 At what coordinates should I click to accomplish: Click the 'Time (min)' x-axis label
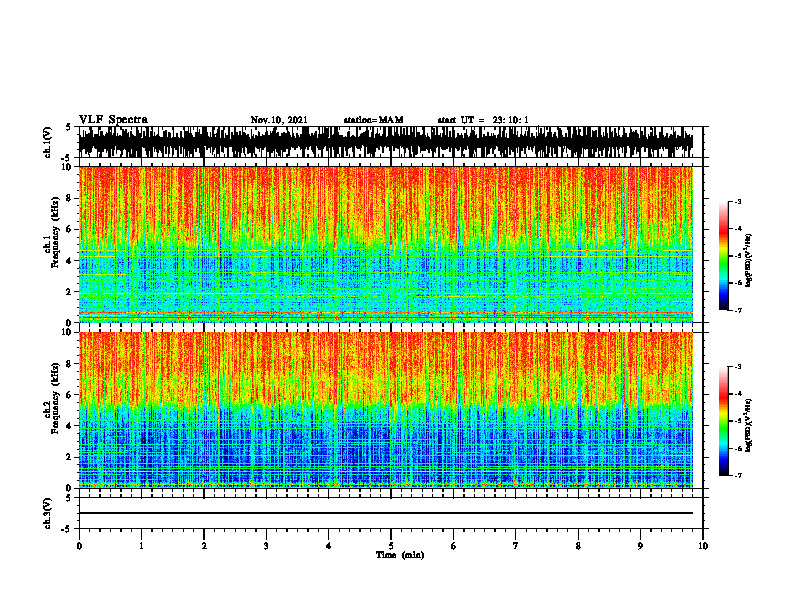click(400, 555)
